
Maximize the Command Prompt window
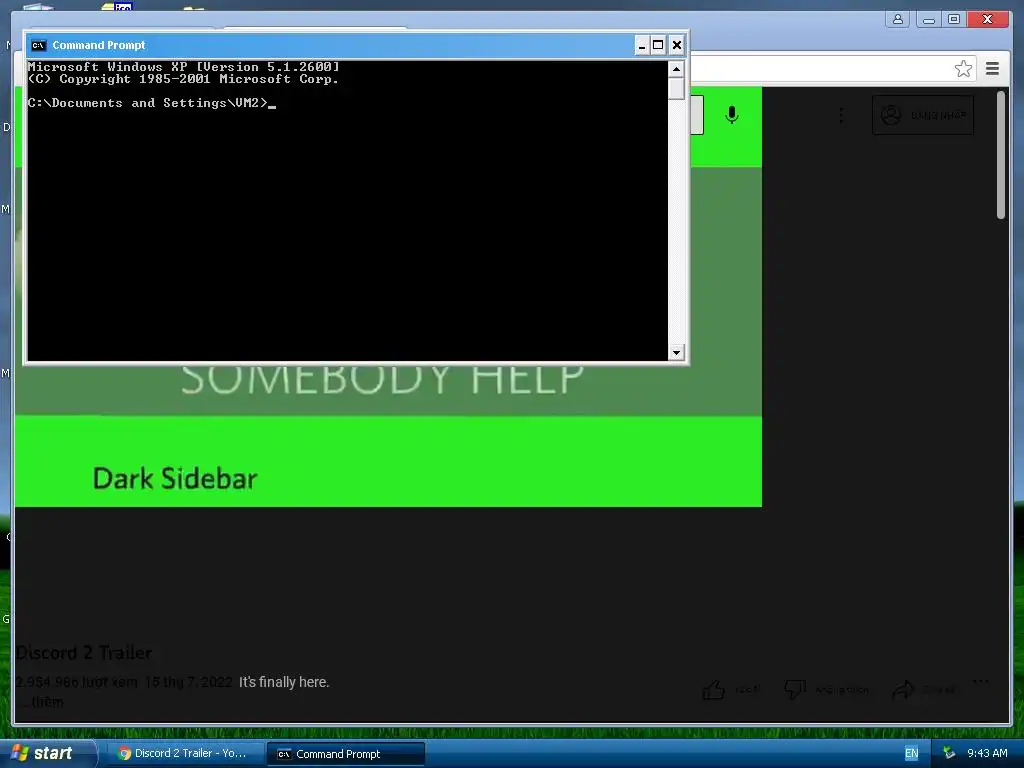(658, 45)
